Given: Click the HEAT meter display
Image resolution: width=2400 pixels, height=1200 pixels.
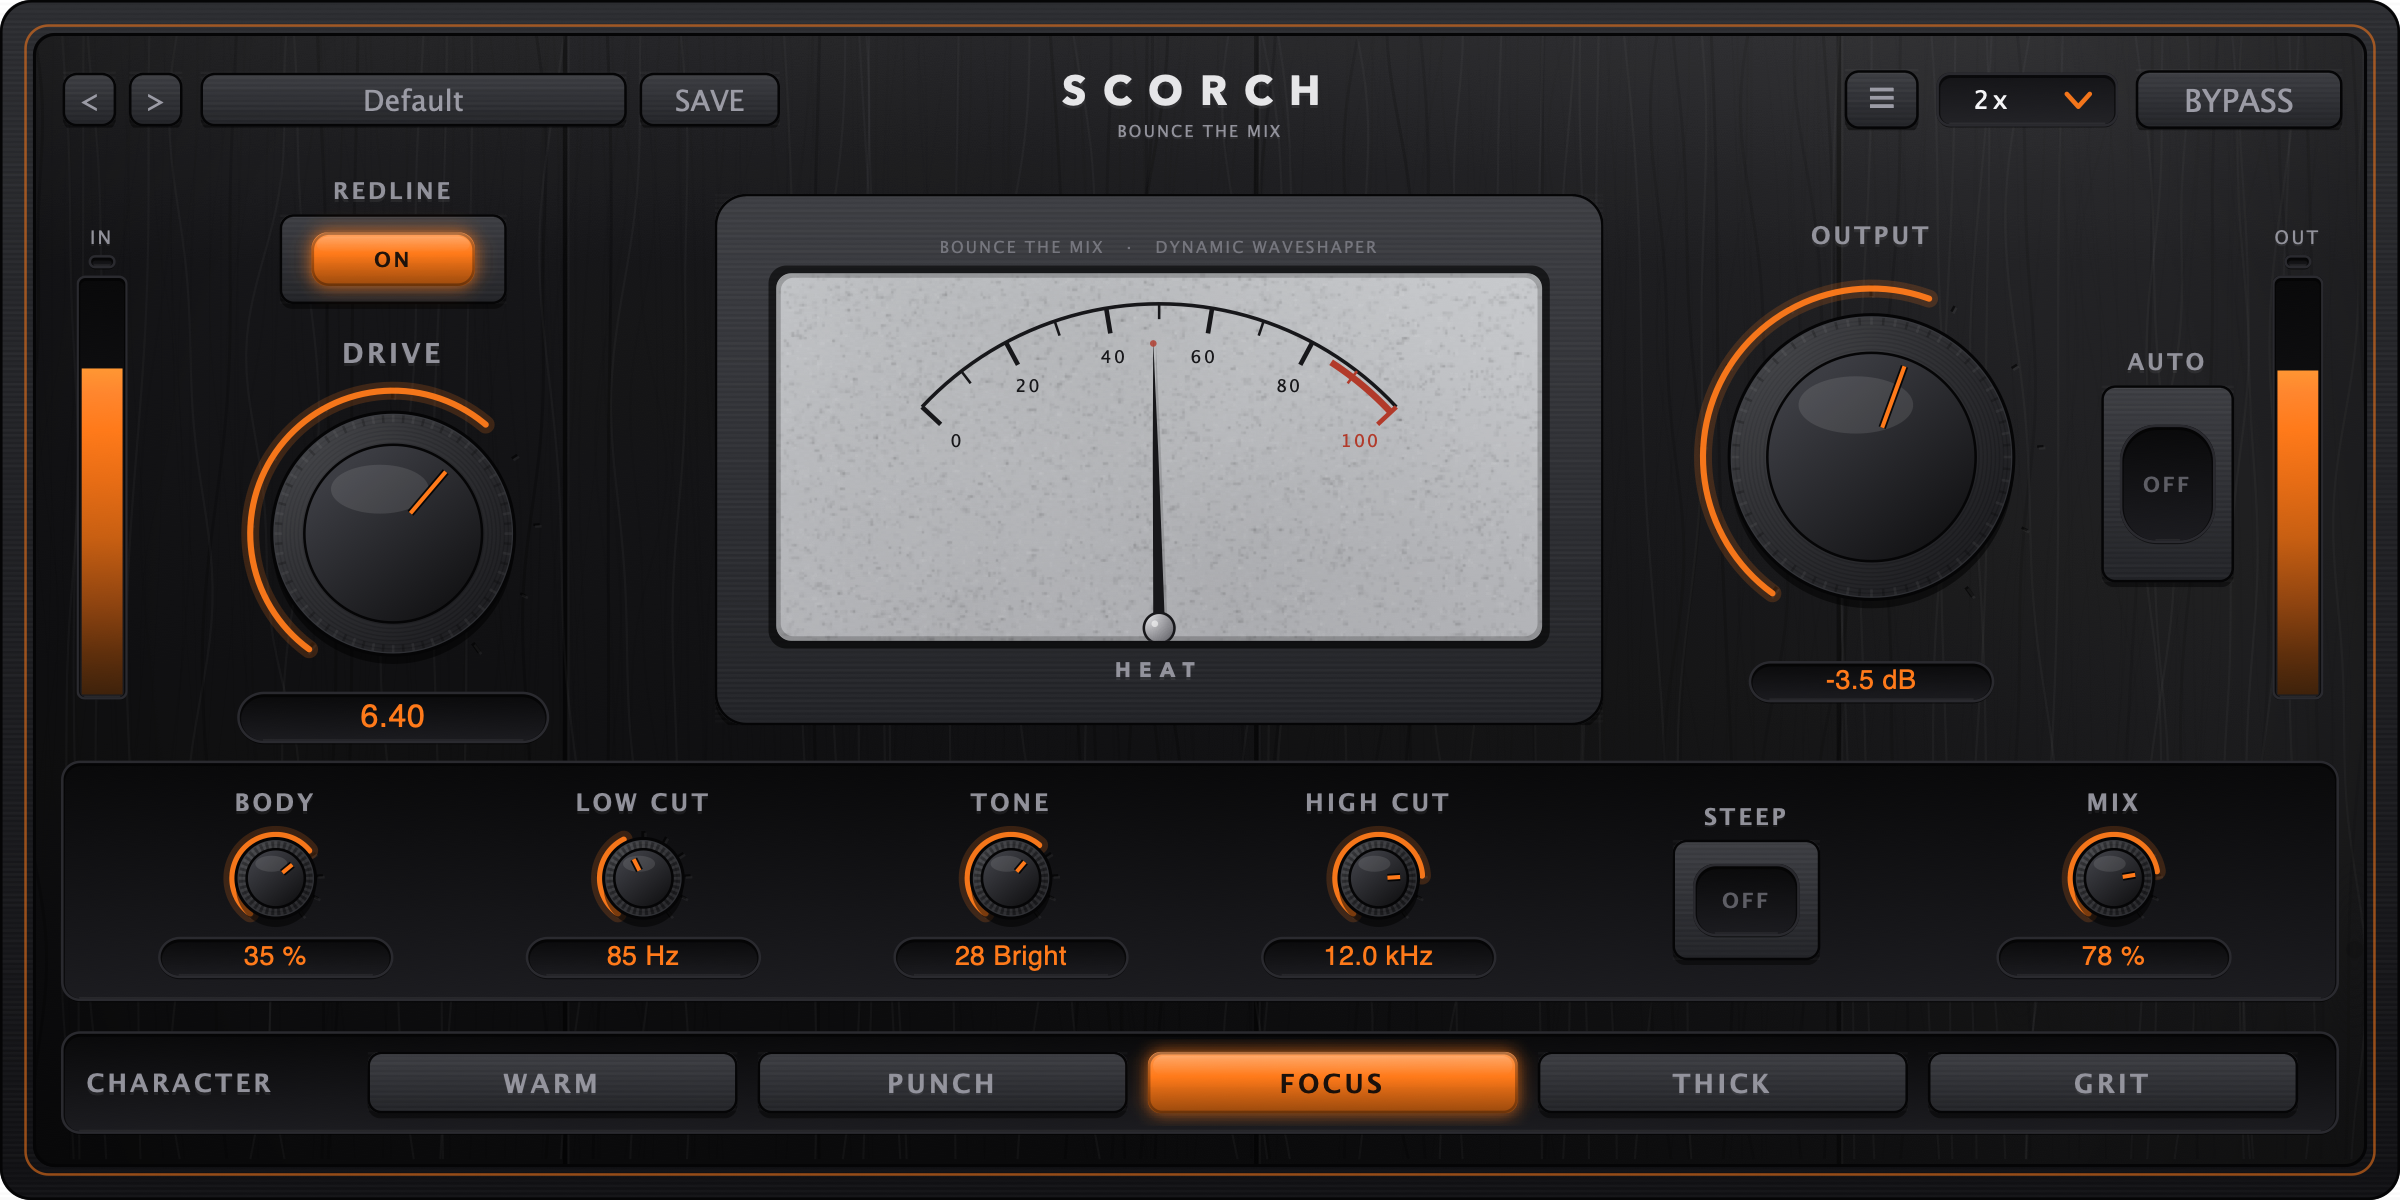Looking at the screenshot, I should point(1159,457).
